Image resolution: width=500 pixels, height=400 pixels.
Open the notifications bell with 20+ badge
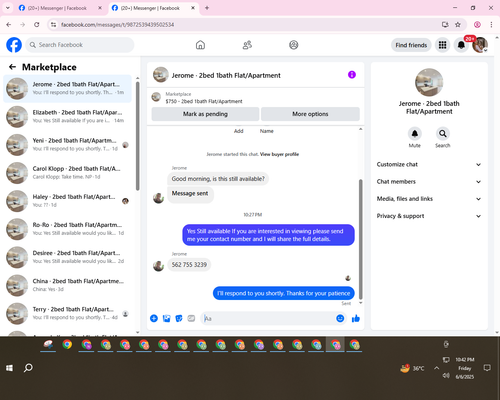pos(461,45)
